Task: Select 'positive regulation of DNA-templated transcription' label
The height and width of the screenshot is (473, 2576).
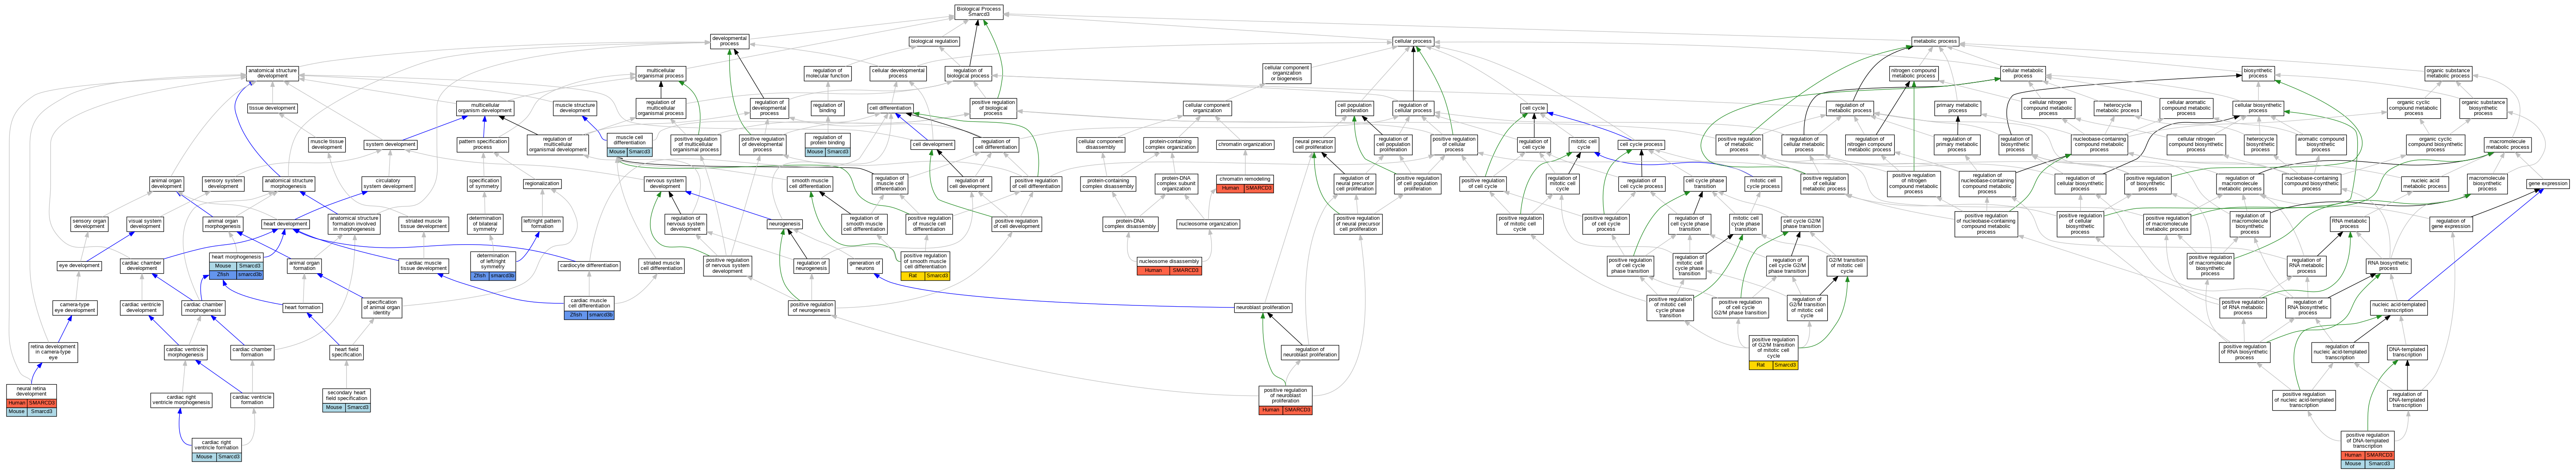Action: (2367, 441)
